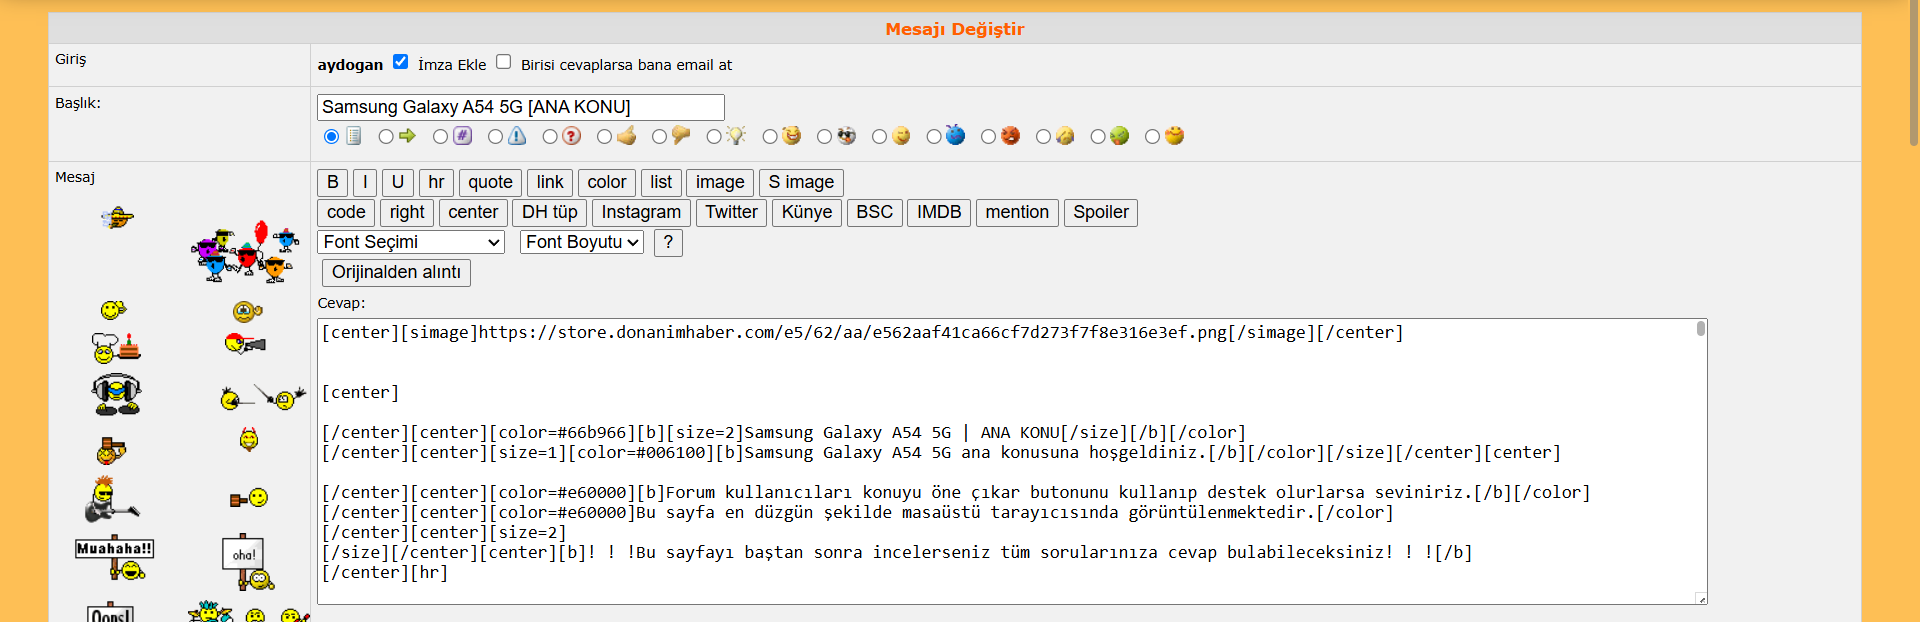1920x622 pixels.
Task: Click into the Başlık title field
Action: point(521,107)
